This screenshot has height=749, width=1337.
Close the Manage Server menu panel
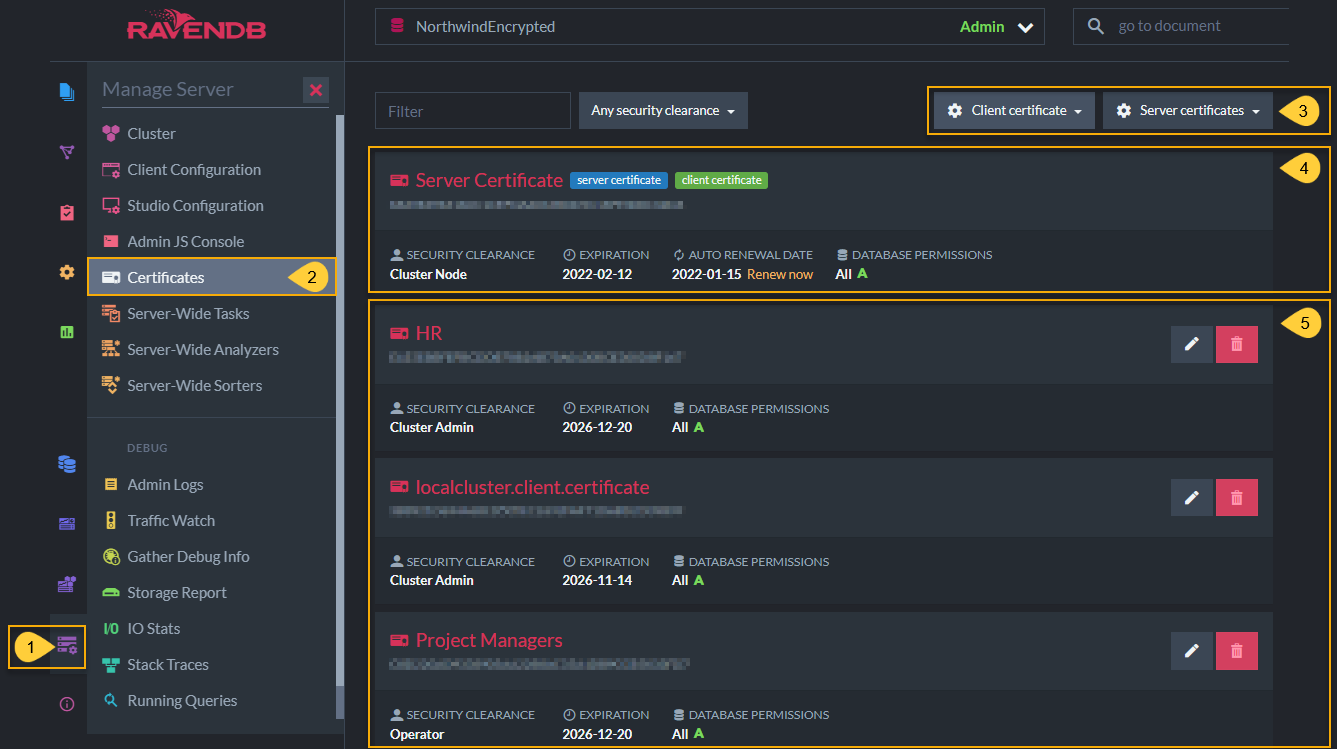click(316, 90)
